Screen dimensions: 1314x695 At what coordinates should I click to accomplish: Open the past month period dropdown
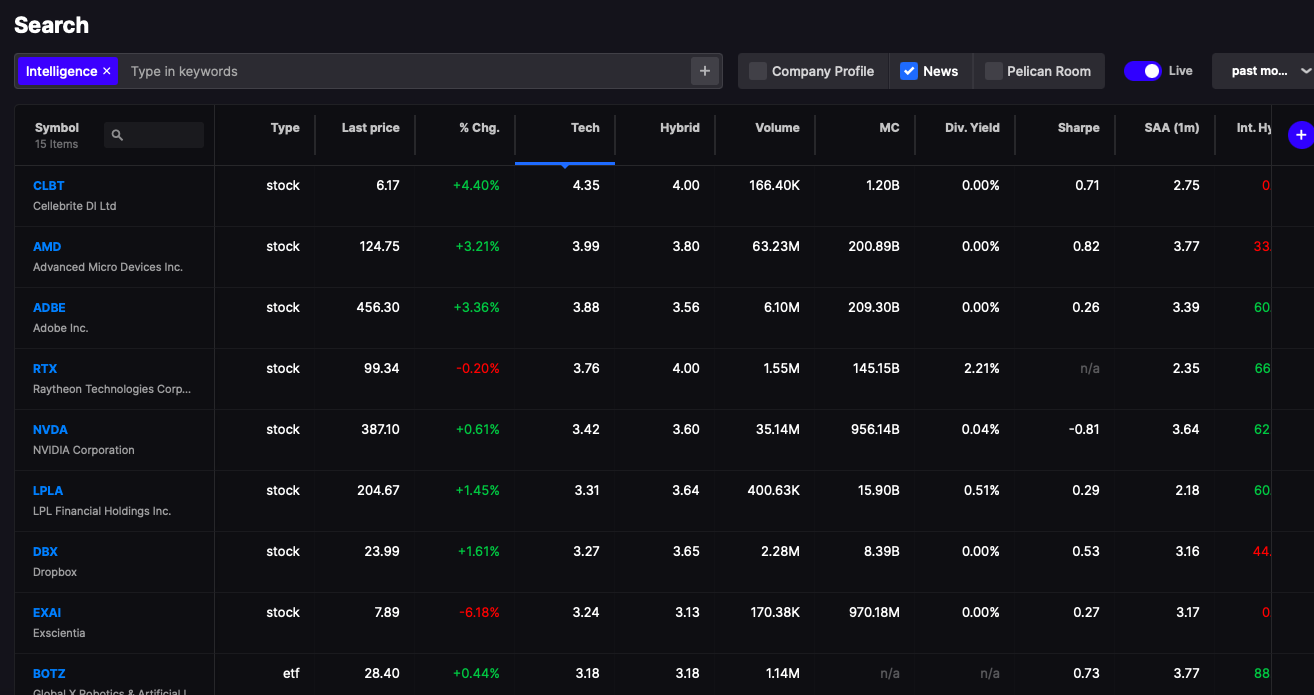(1265, 71)
